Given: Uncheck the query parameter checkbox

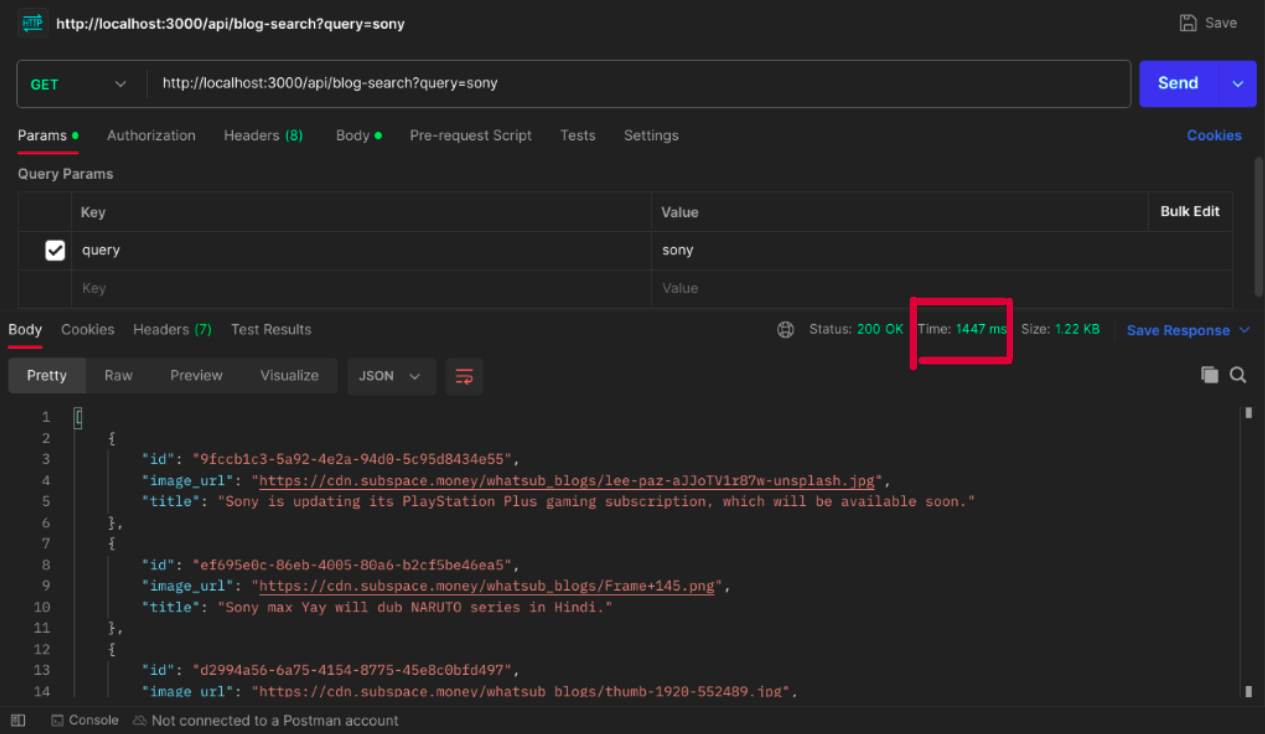Looking at the screenshot, I should pyautogui.click(x=55, y=250).
